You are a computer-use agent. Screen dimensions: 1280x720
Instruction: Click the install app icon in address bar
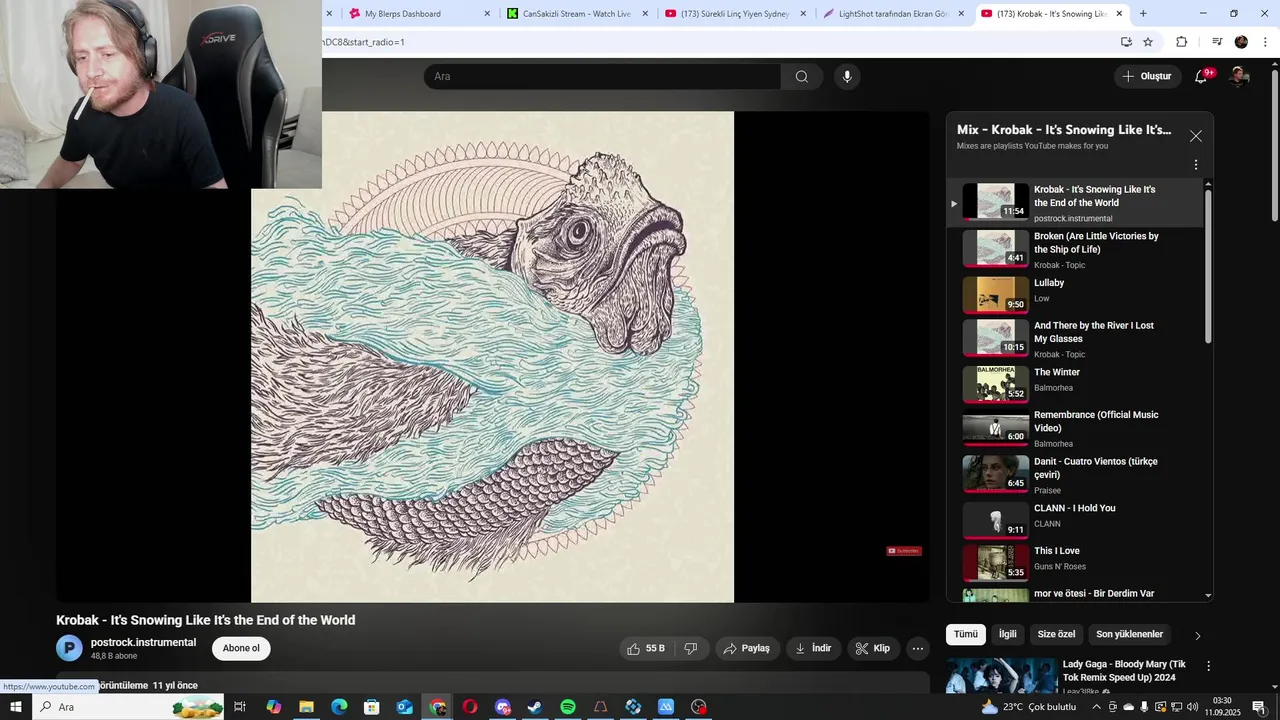1126,42
